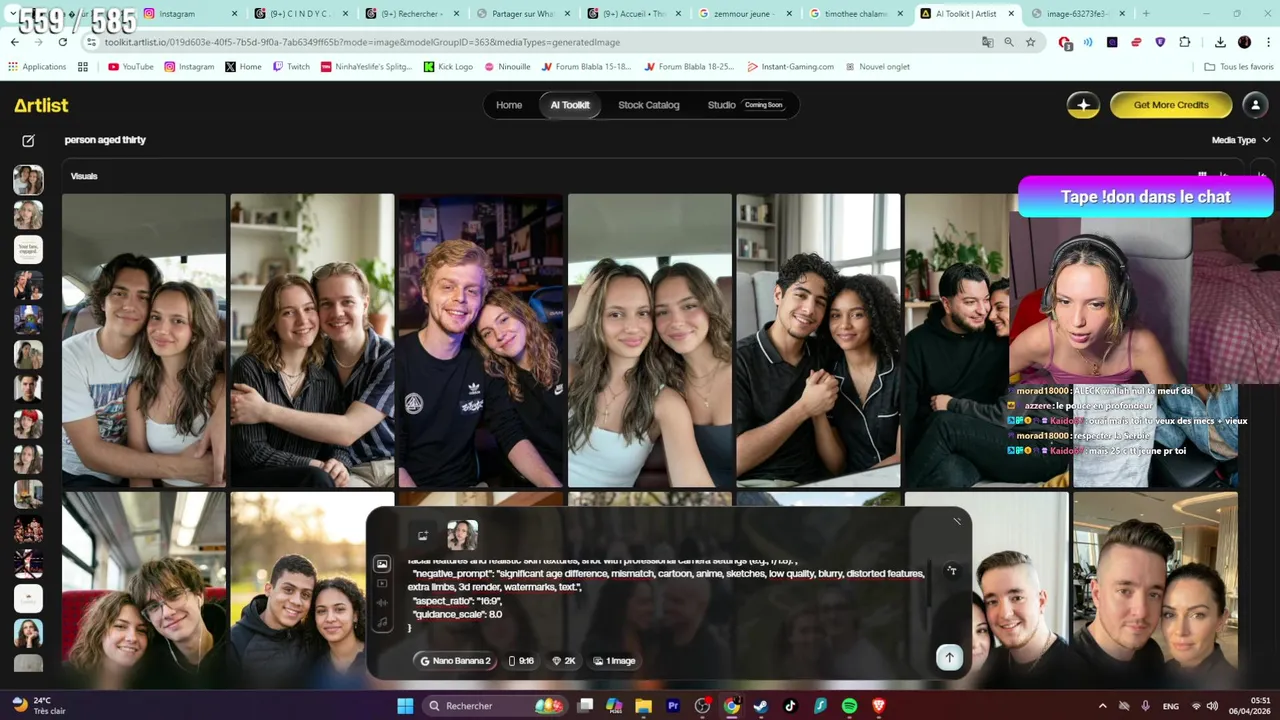Open first couple image with white t-shirt man
Image resolution: width=1280 pixels, height=720 pixels.
tap(144, 340)
